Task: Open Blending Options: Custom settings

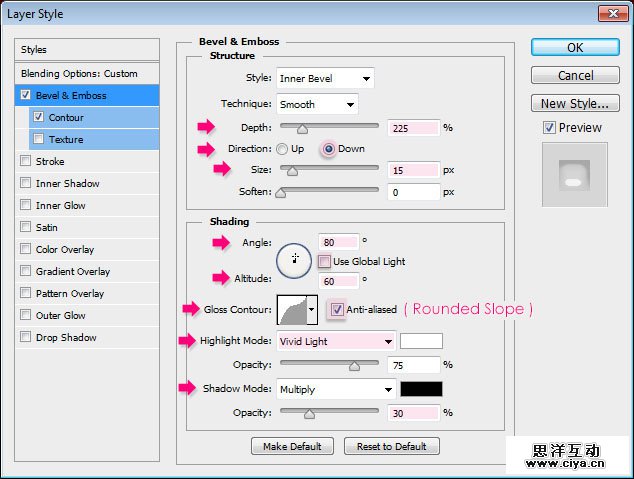Action: (x=79, y=73)
